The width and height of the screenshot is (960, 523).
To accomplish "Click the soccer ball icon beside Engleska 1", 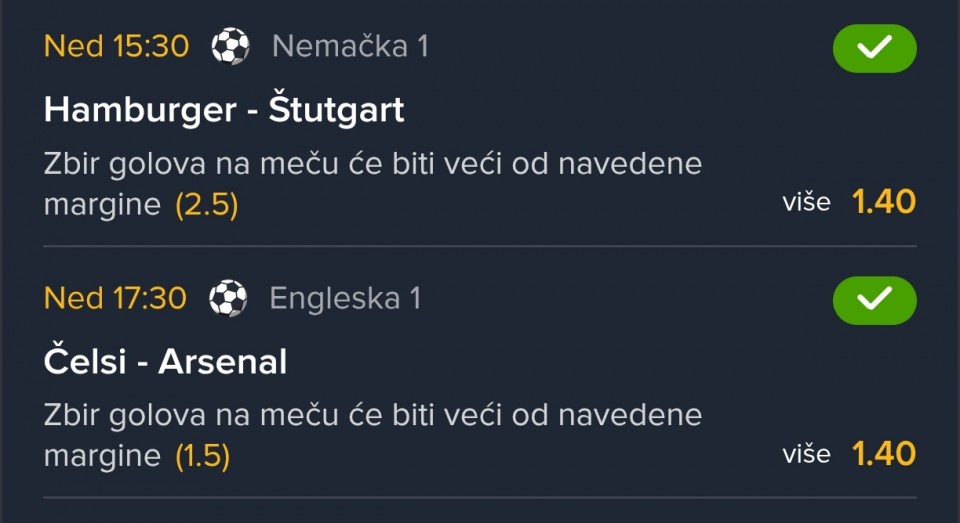I will [228, 298].
